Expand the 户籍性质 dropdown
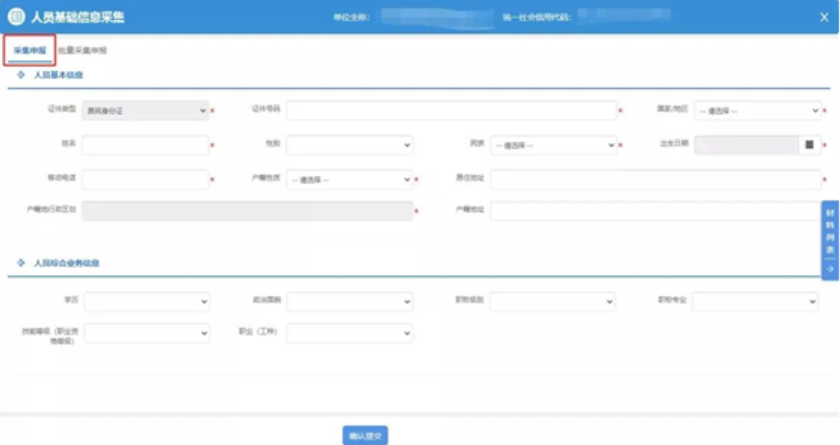The height and width of the screenshot is (445, 840). 349,180
